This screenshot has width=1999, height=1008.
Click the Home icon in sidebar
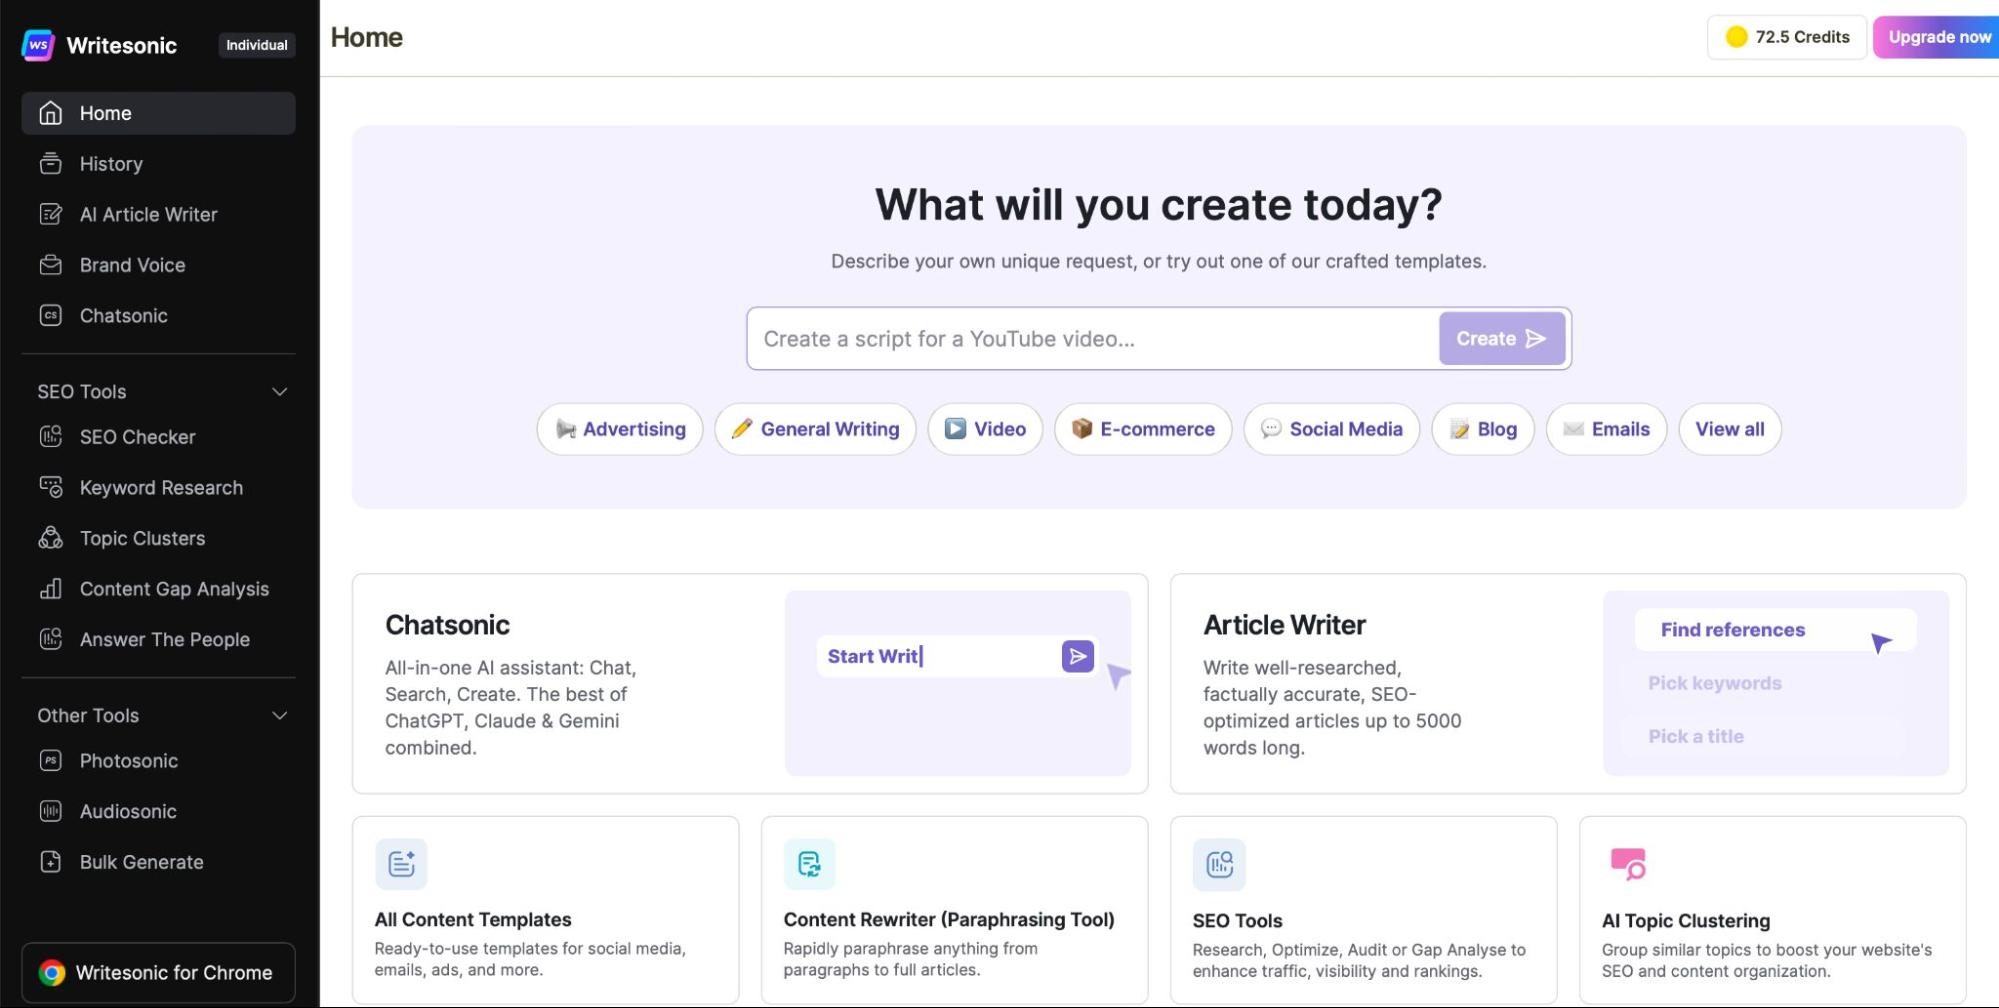[51, 113]
